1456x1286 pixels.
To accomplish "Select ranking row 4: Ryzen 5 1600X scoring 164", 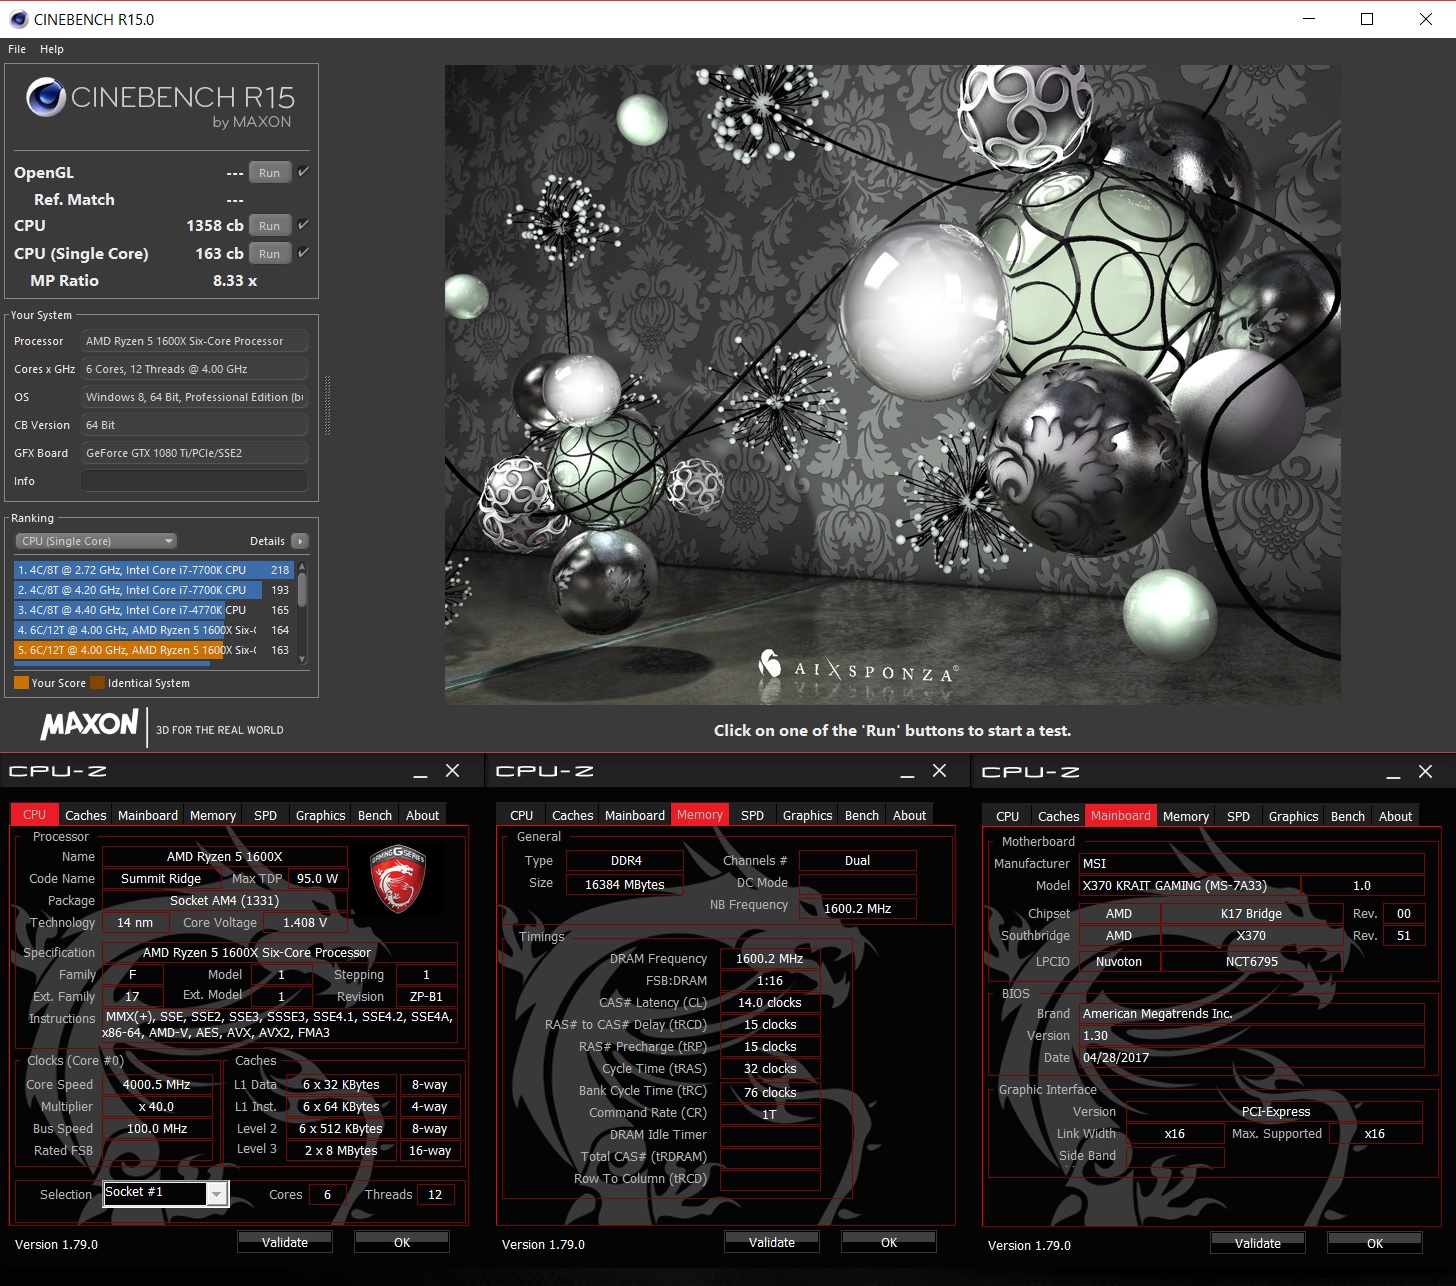I will pos(153,630).
